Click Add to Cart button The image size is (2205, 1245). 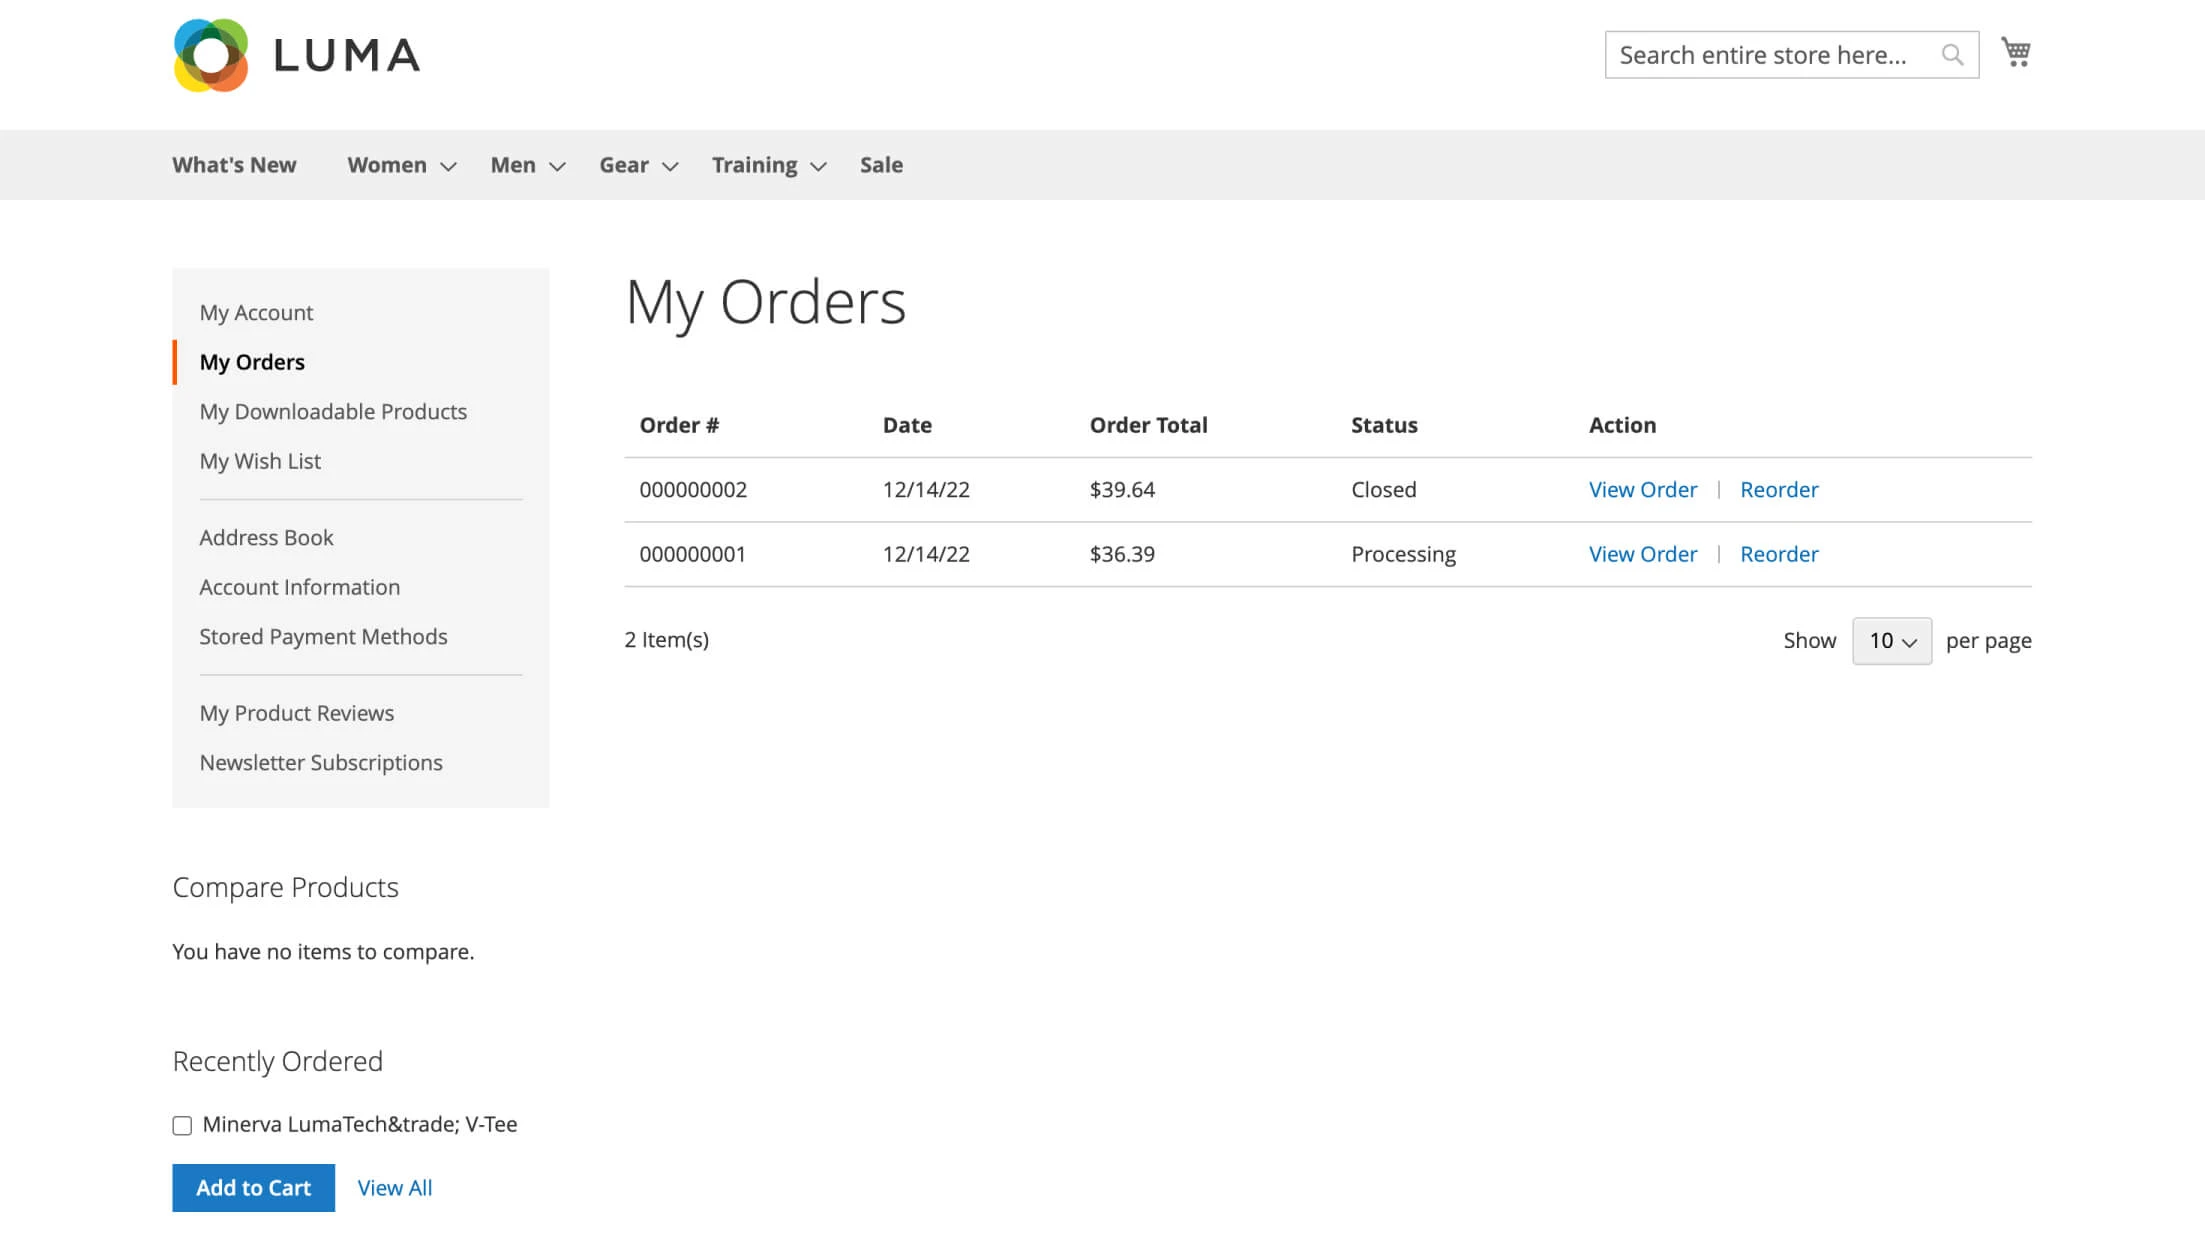253,1187
